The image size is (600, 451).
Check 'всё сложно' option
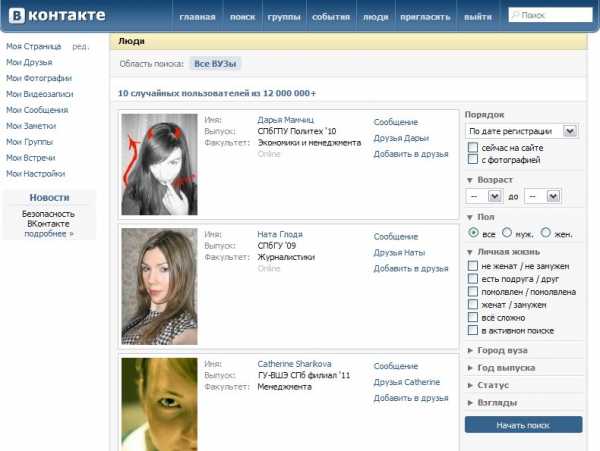(473, 317)
